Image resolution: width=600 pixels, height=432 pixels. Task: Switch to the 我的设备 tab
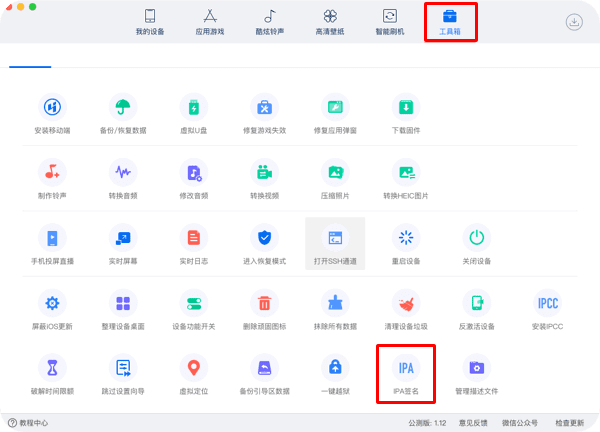point(150,22)
